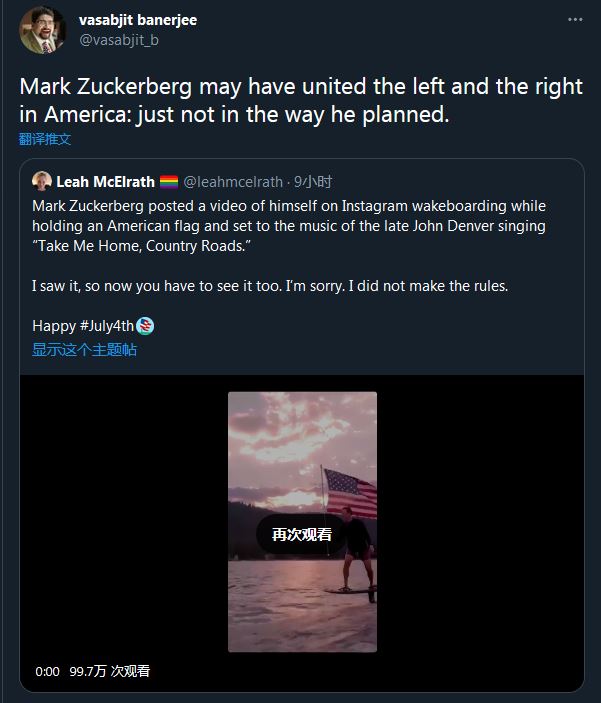Open the #July4th hashtag
The image size is (601, 703).
click(x=107, y=325)
